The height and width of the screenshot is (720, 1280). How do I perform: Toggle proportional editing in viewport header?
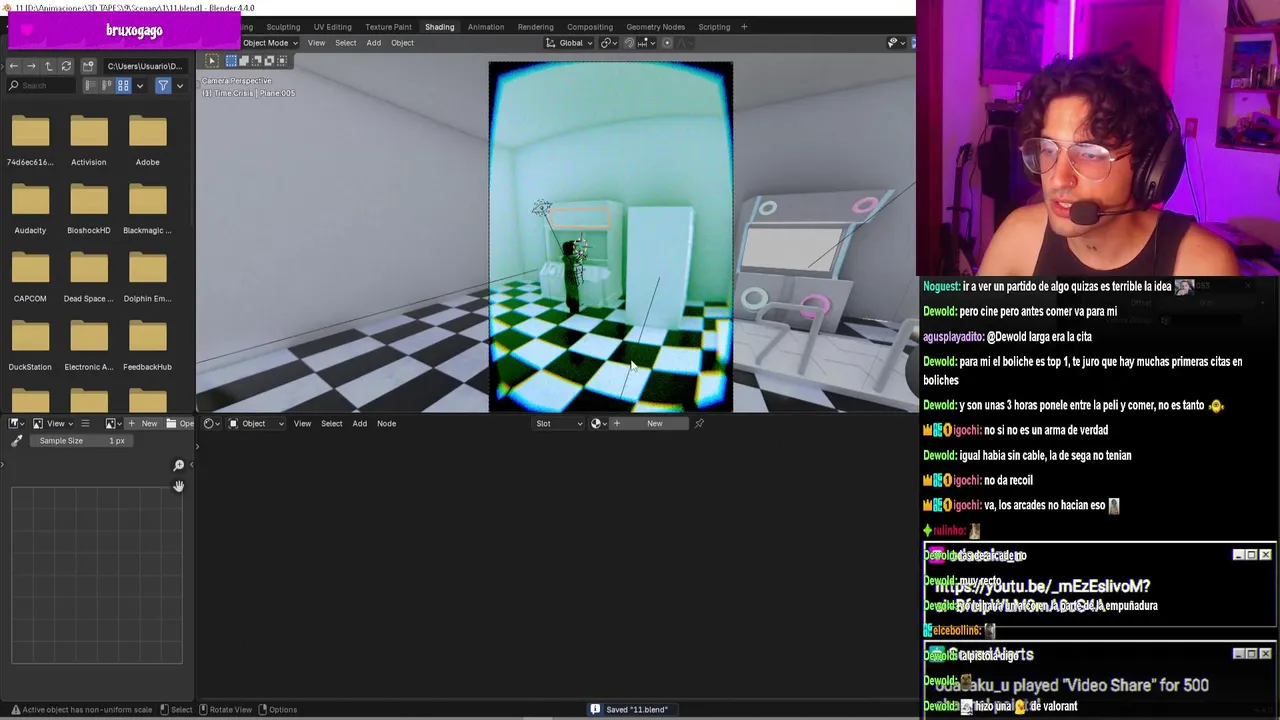point(667,43)
